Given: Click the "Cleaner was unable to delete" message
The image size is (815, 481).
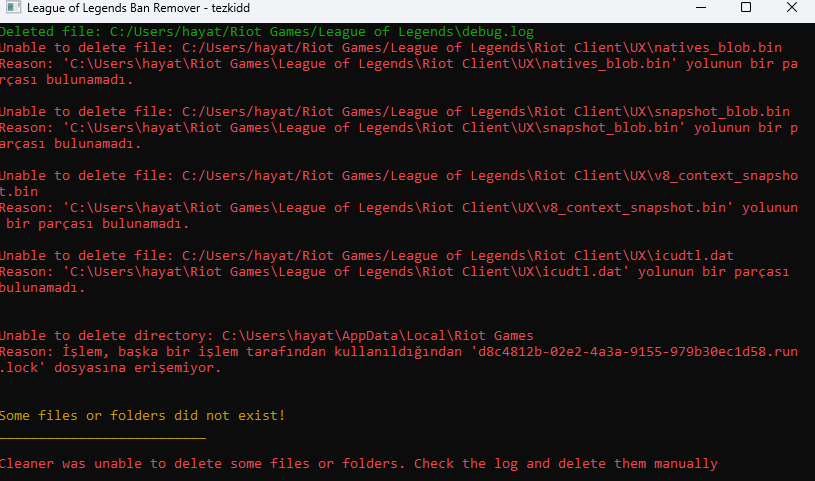Looking at the screenshot, I should [359, 464].
